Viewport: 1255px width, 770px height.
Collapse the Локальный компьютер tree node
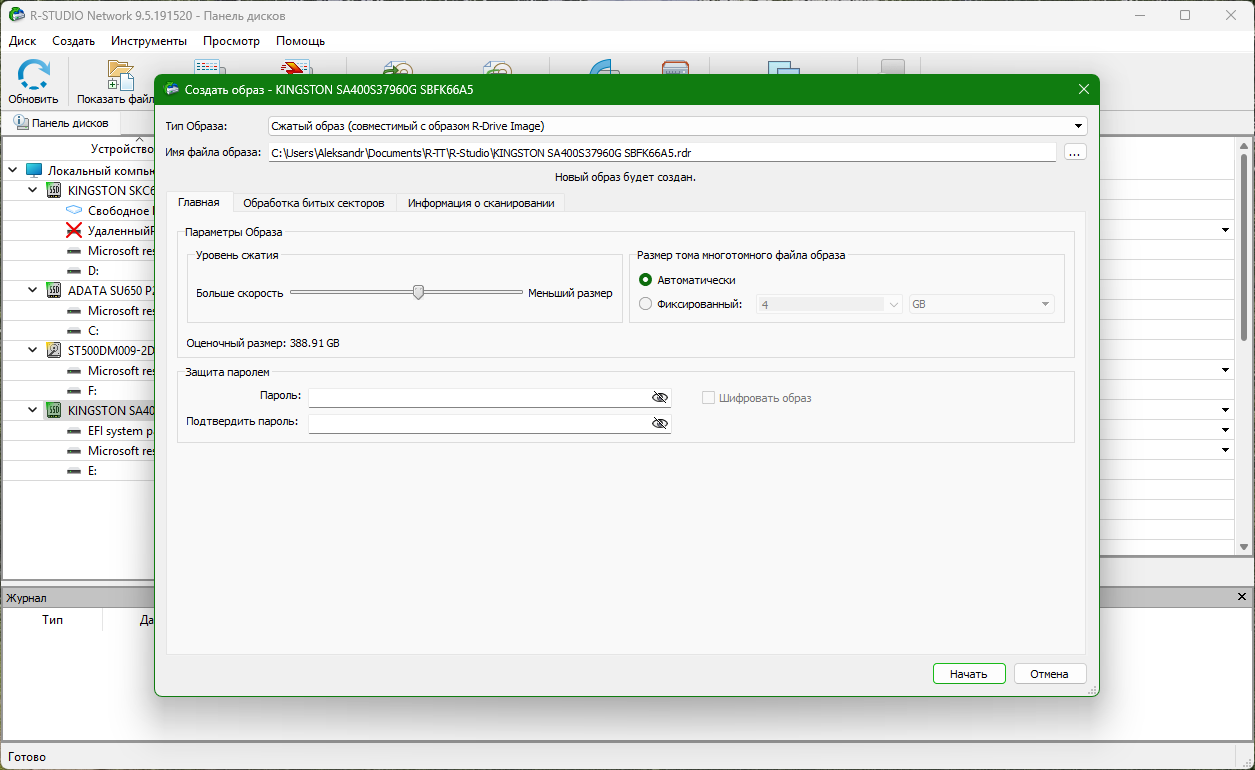click(x=12, y=171)
